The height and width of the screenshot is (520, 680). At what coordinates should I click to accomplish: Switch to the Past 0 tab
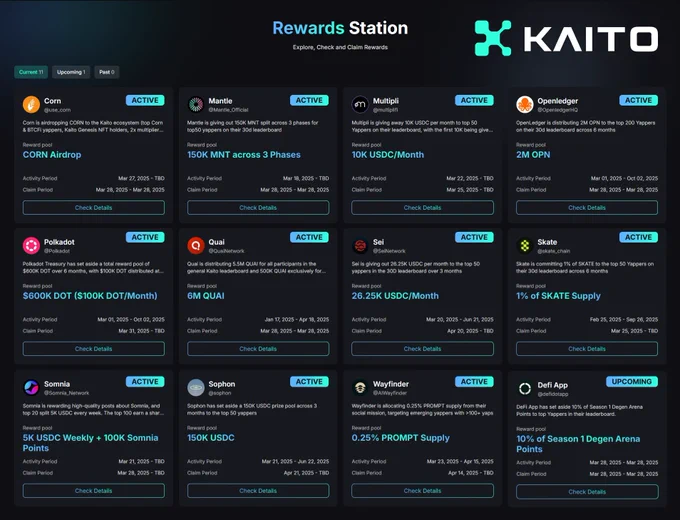pyautogui.click(x=107, y=72)
